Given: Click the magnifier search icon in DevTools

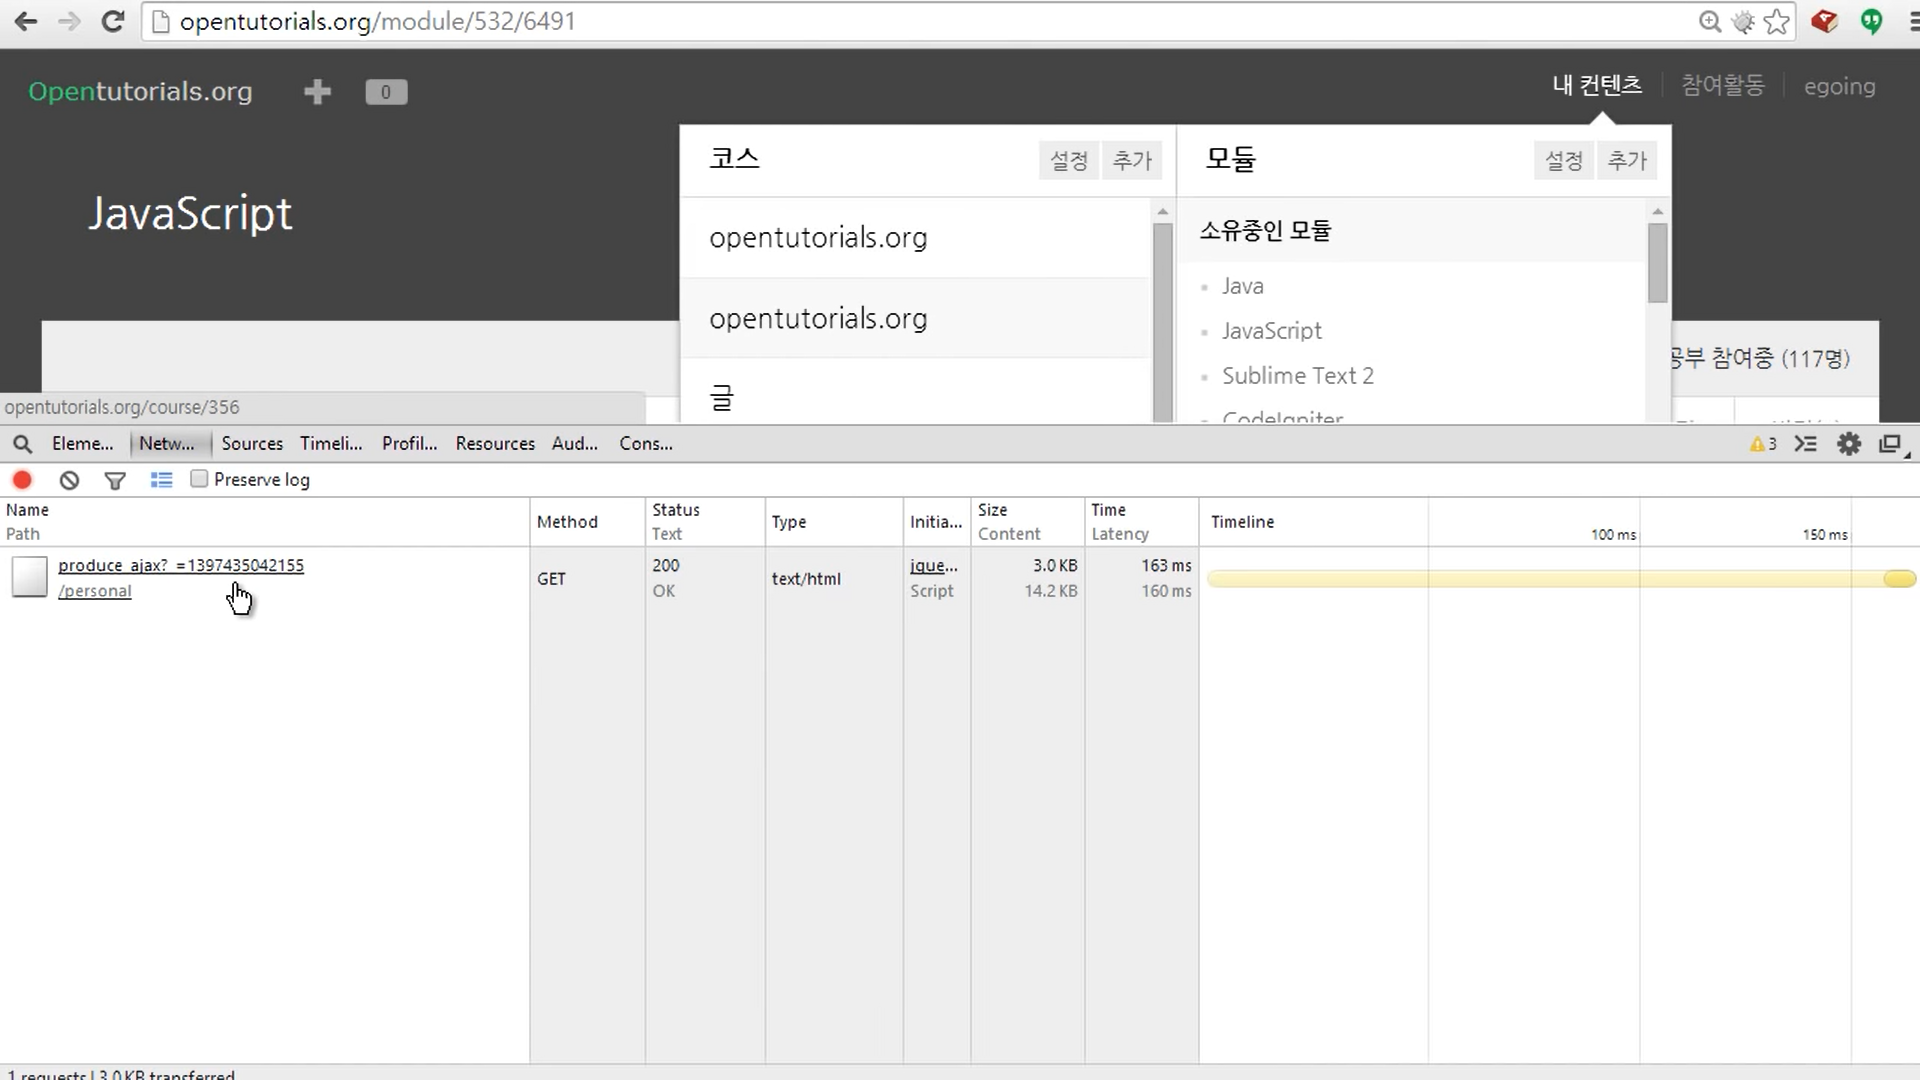Looking at the screenshot, I should 22,444.
